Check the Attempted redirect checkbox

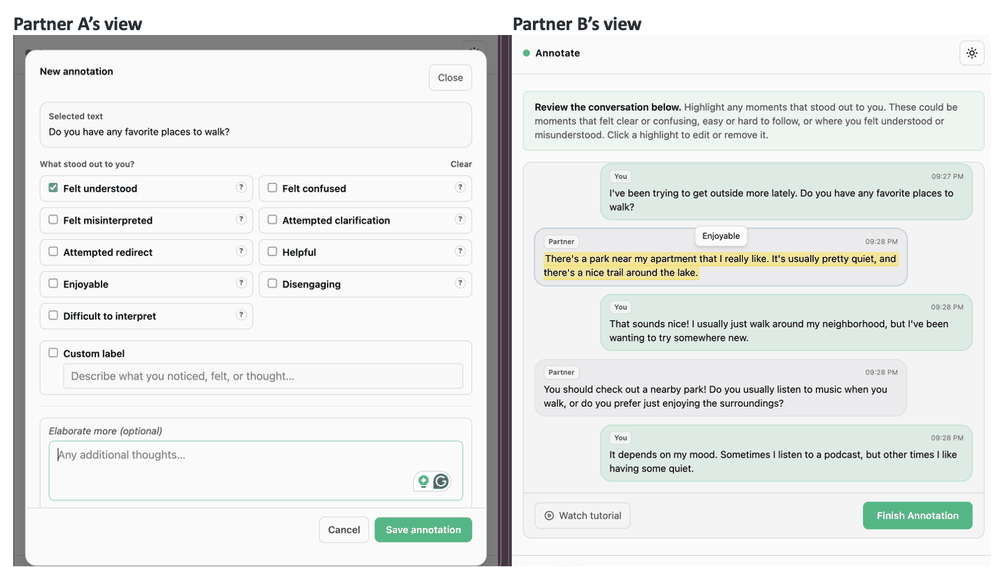(x=53, y=251)
